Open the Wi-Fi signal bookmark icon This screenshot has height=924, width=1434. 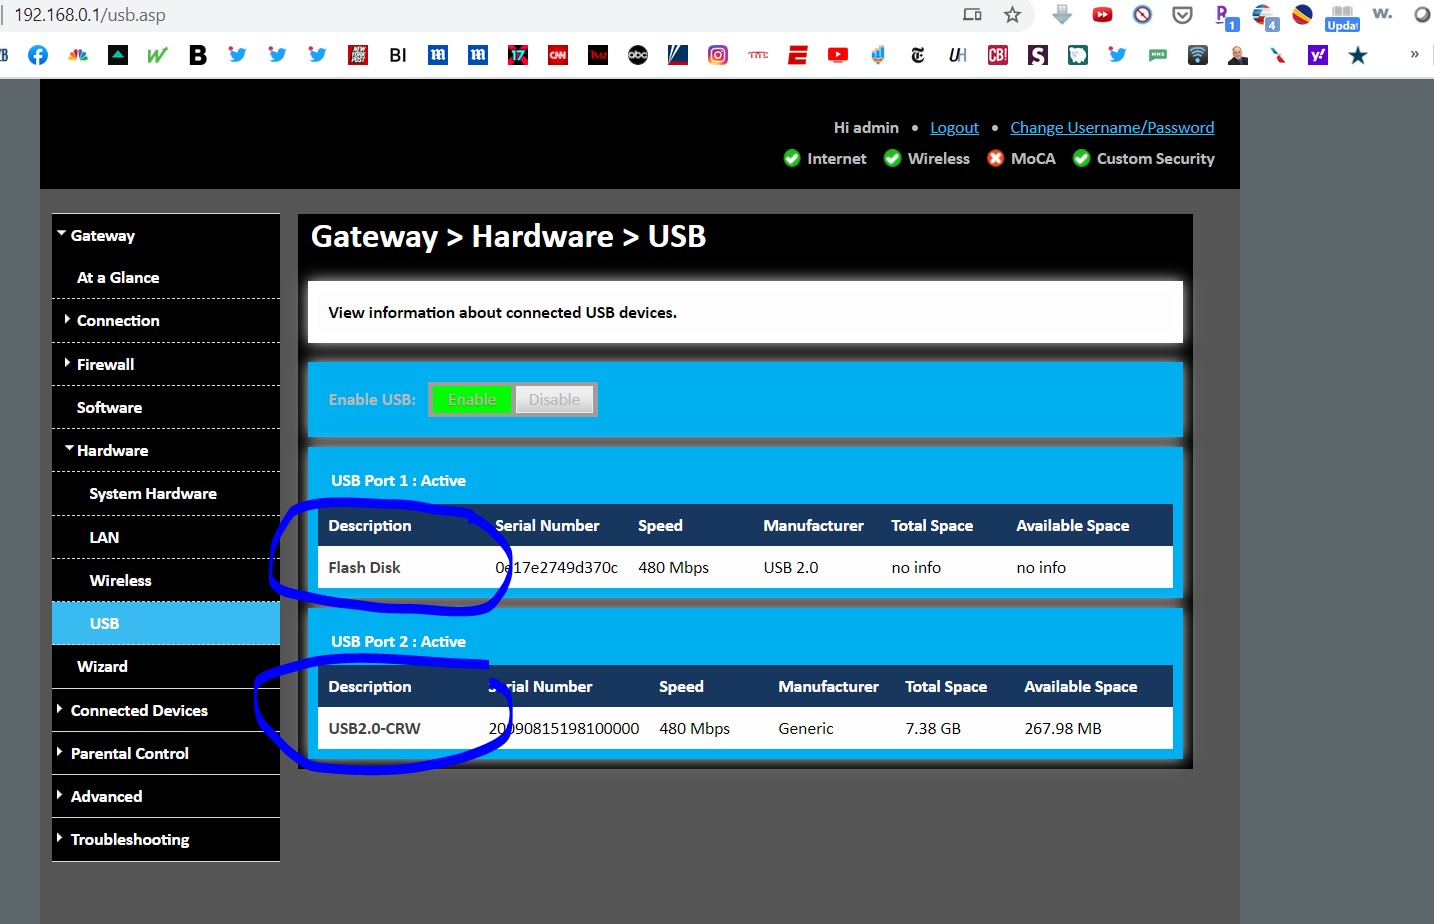point(1198,55)
